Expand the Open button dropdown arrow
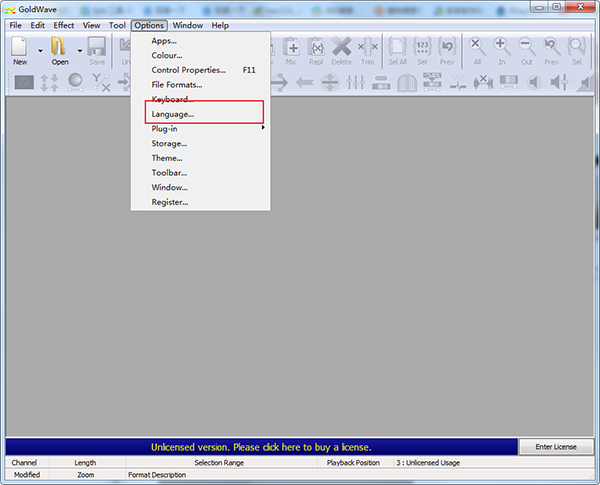The image size is (600, 485). 80,51
